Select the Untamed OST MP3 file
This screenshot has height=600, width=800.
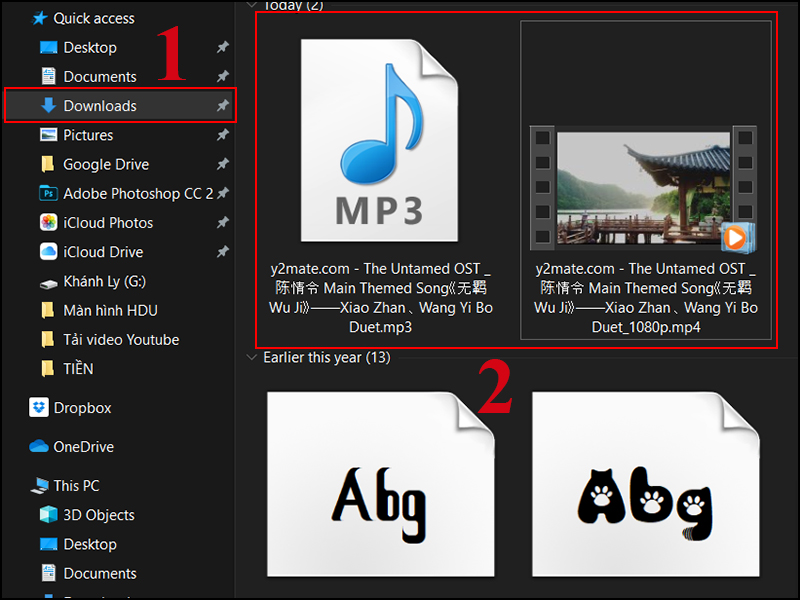click(x=380, y=140)
